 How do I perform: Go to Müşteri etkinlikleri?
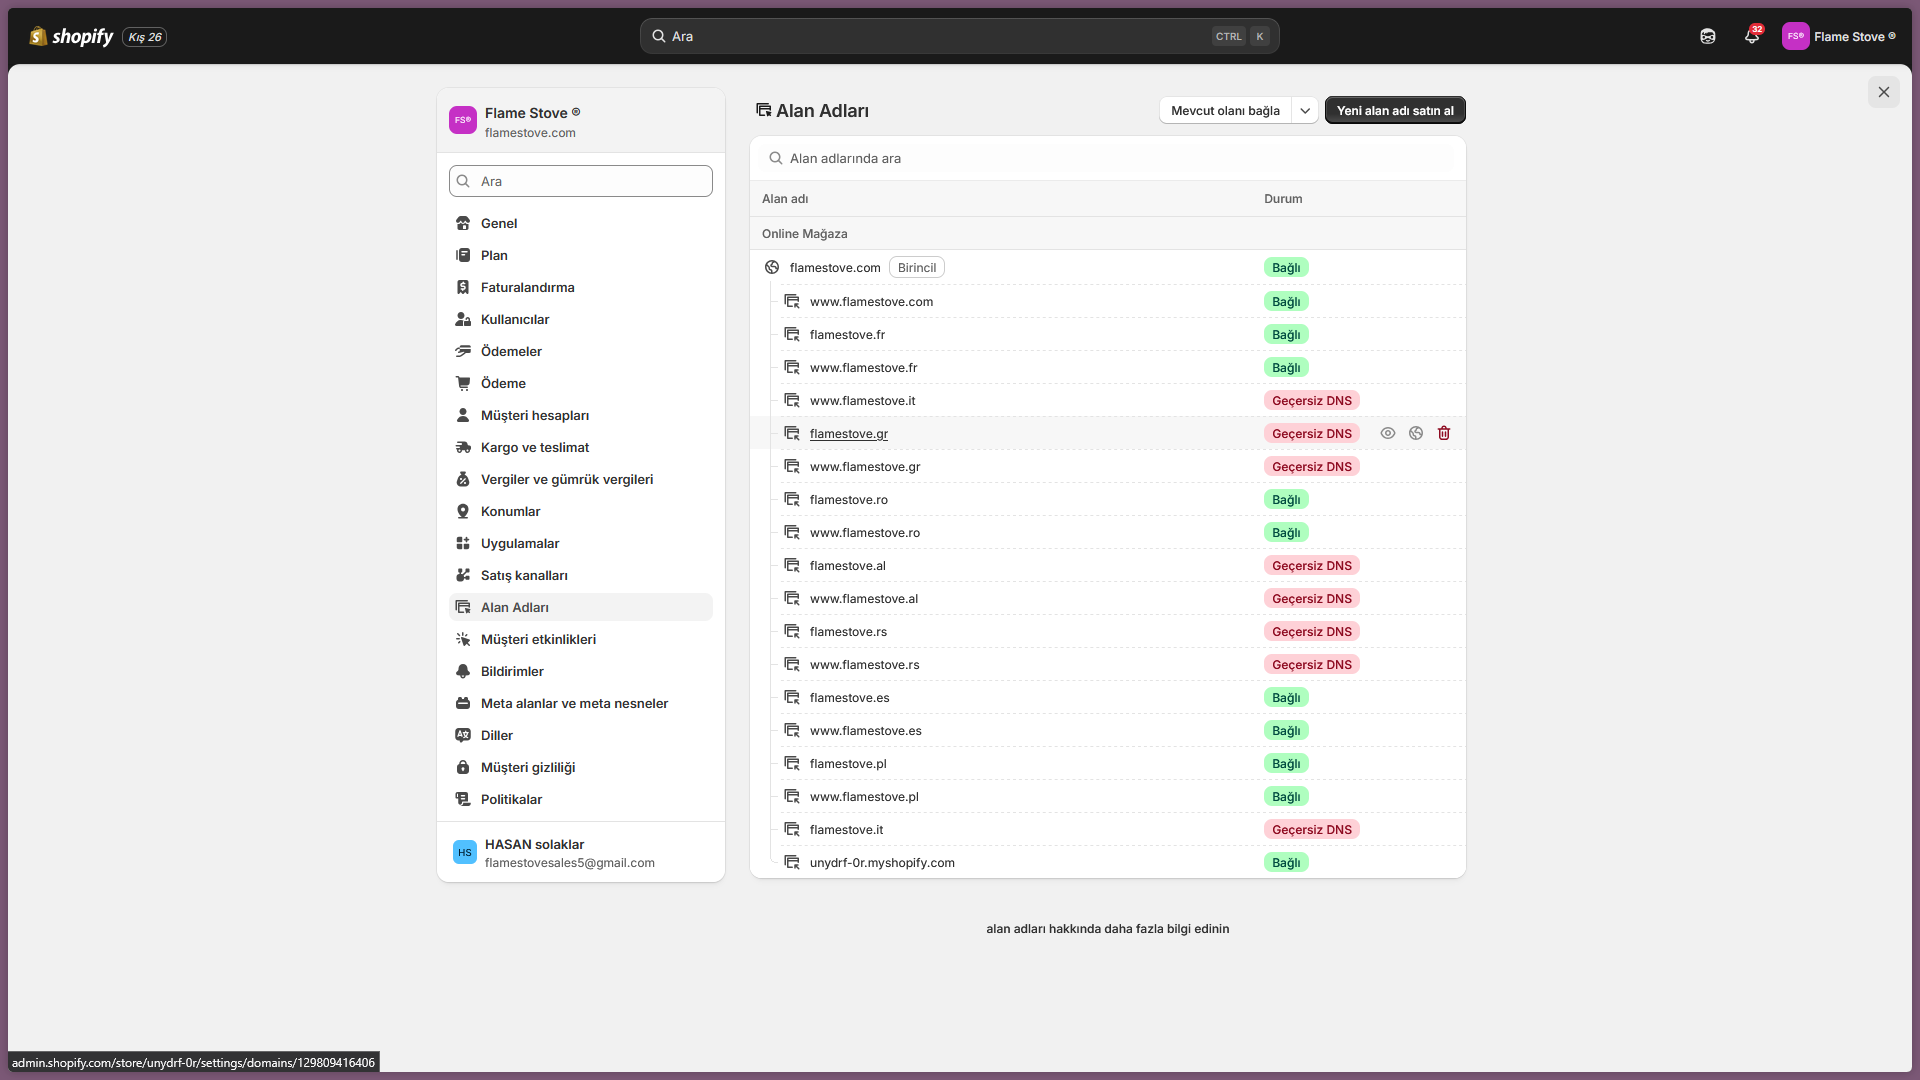(x=581, y=639)
